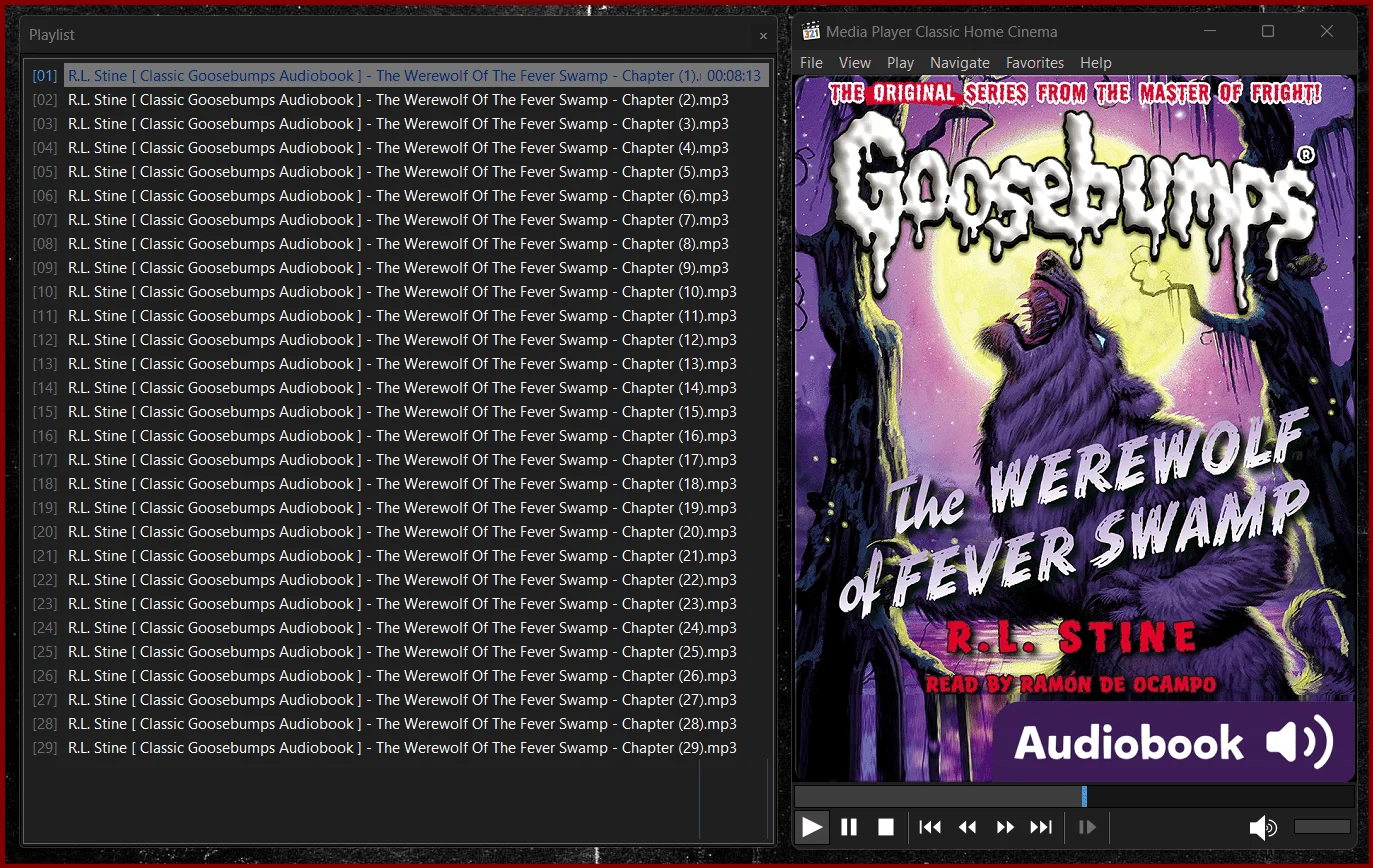Screen dimensions: 1373x868
Task: Skip to the previous track
Action: (930, 827)
